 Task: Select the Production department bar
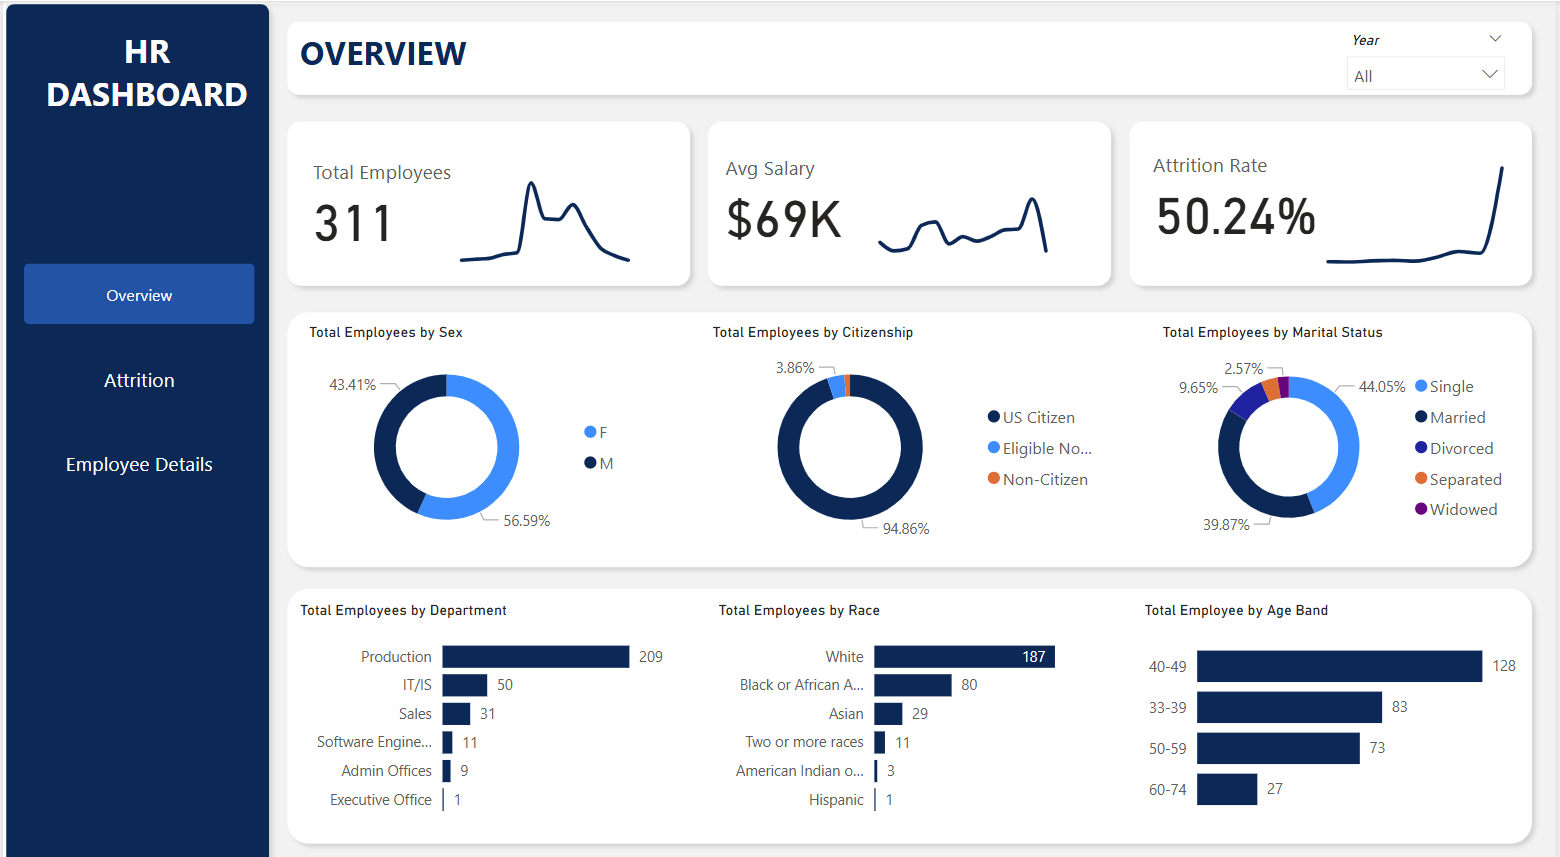coord(536,656)
